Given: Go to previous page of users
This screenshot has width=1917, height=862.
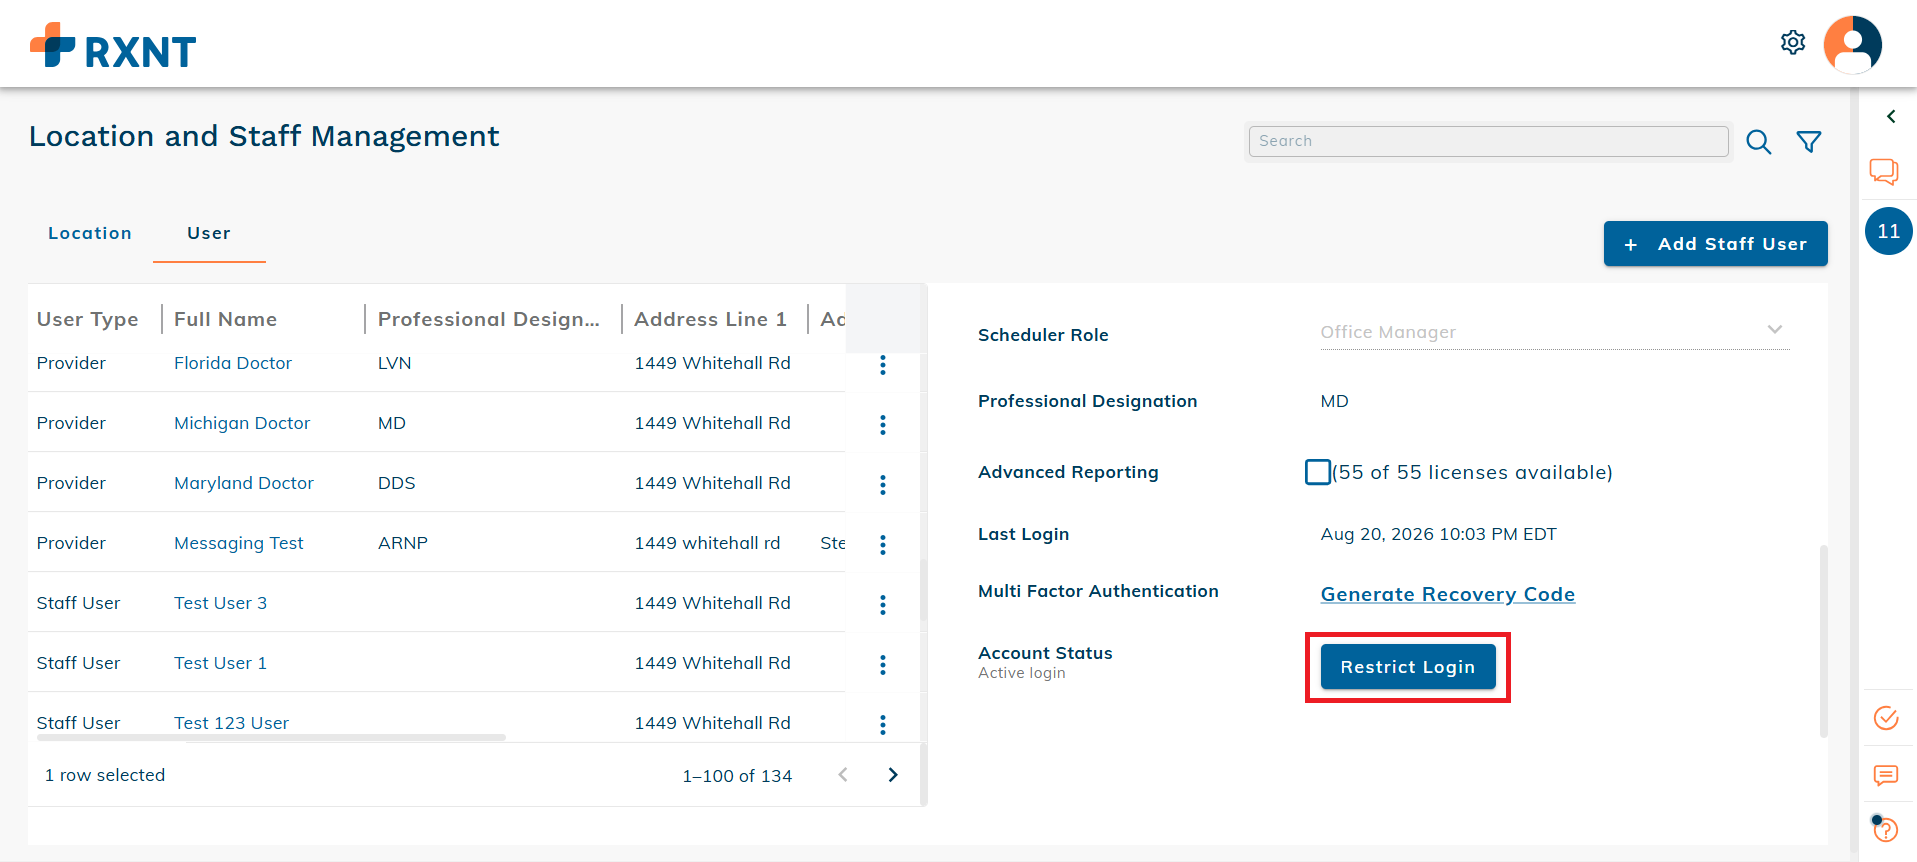Looking at the screenshot, I should pos(843,775).
